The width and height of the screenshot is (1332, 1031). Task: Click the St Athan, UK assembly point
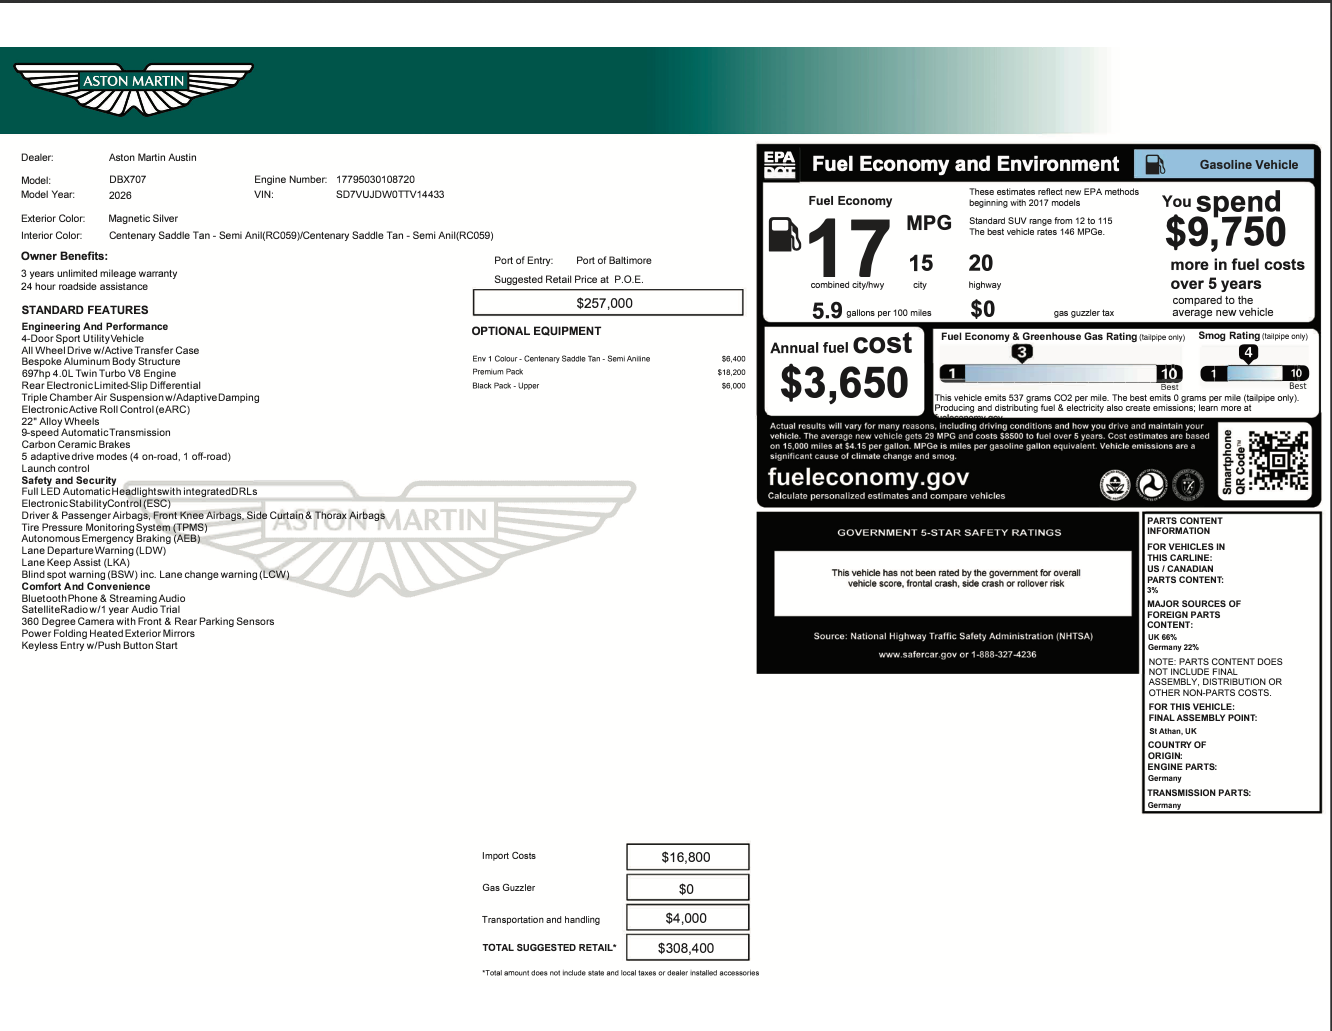[1172, 731]
